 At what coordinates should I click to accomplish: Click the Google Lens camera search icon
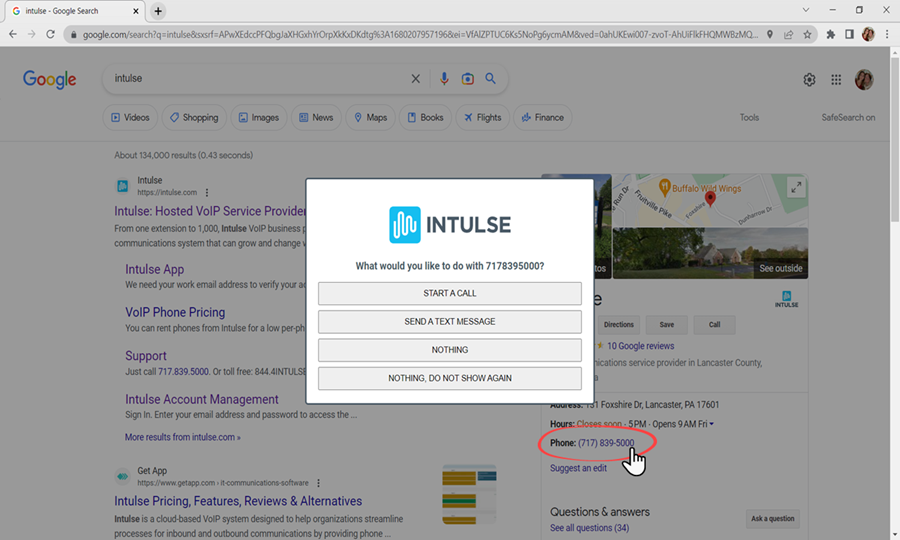(467, 79)
